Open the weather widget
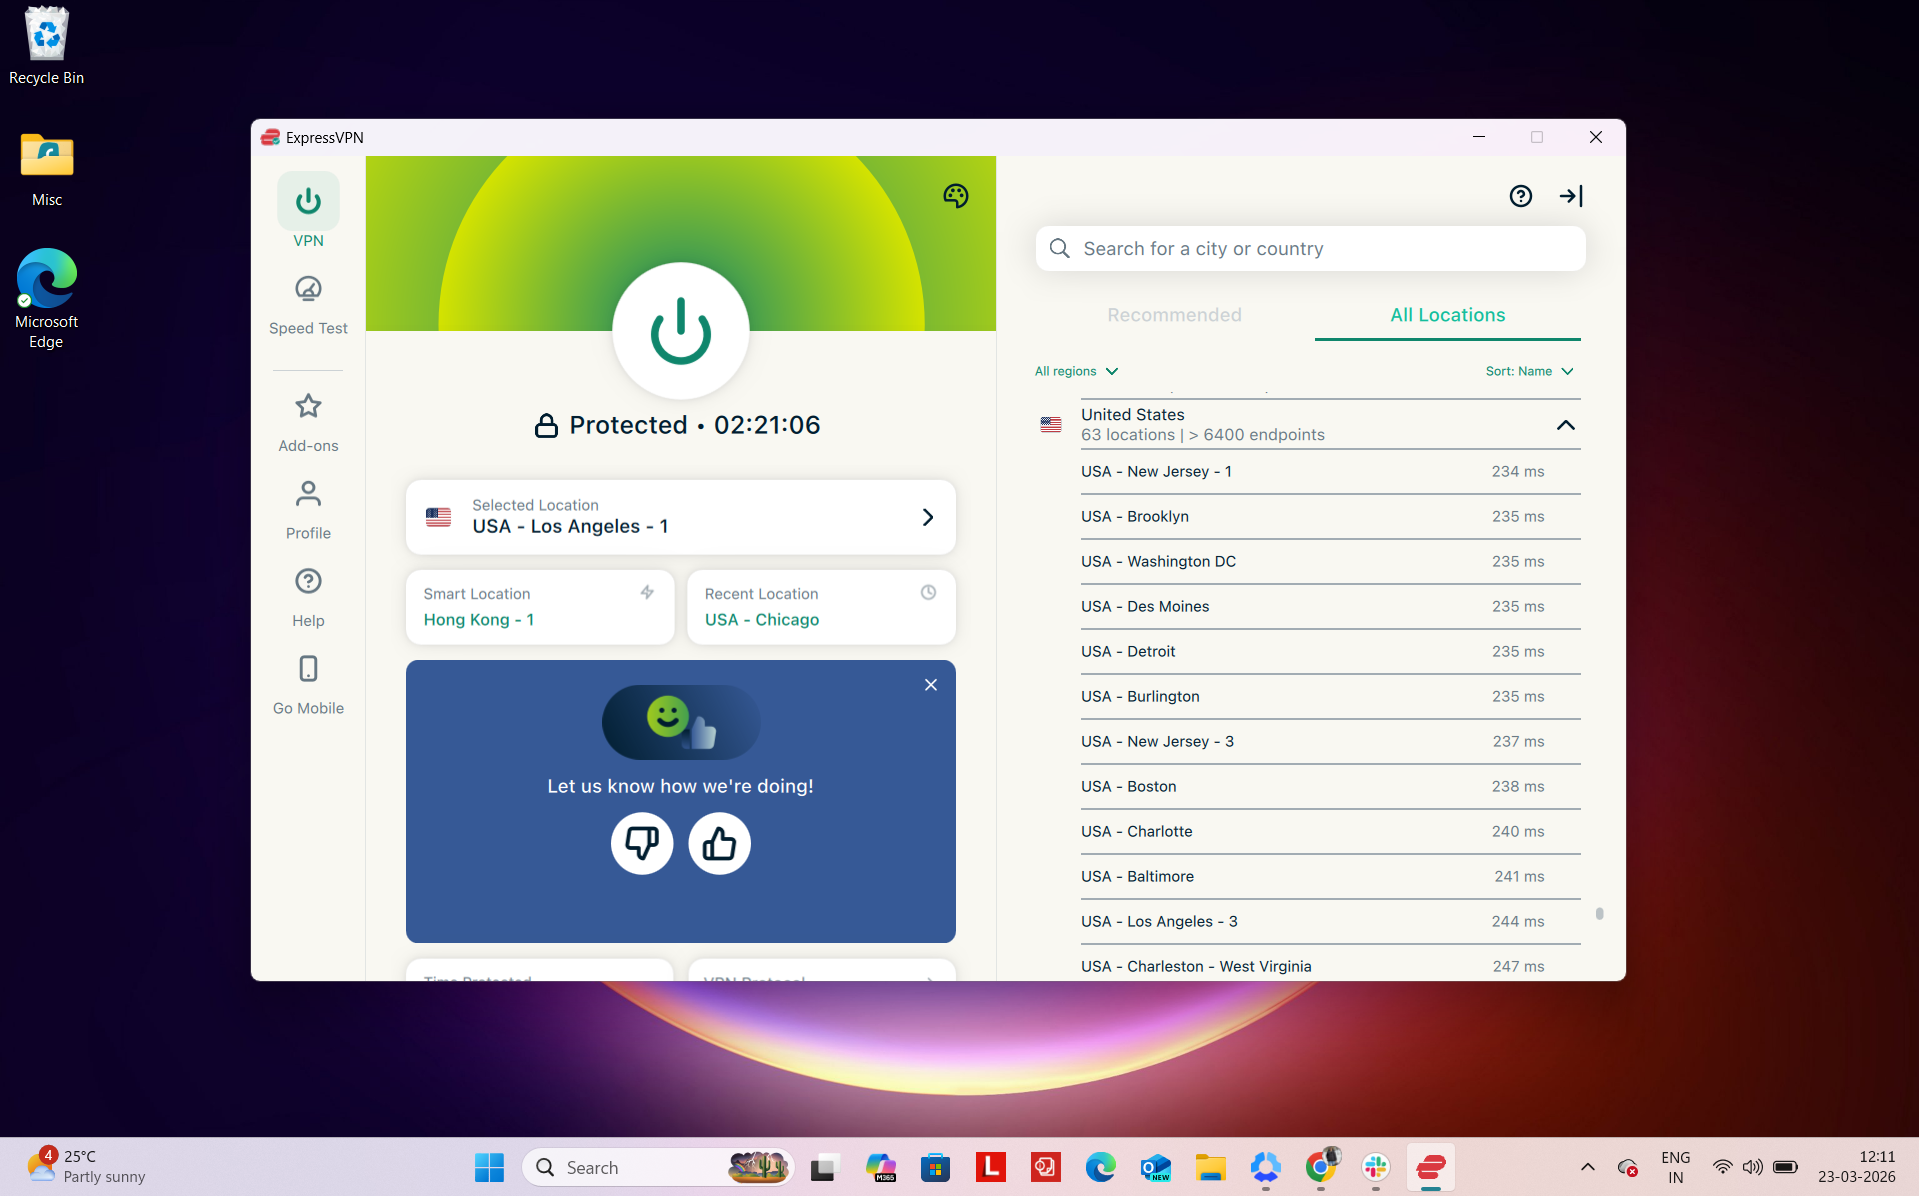The width and height of the screenshot is (1919, 1196). click(x=85, y=1166)
